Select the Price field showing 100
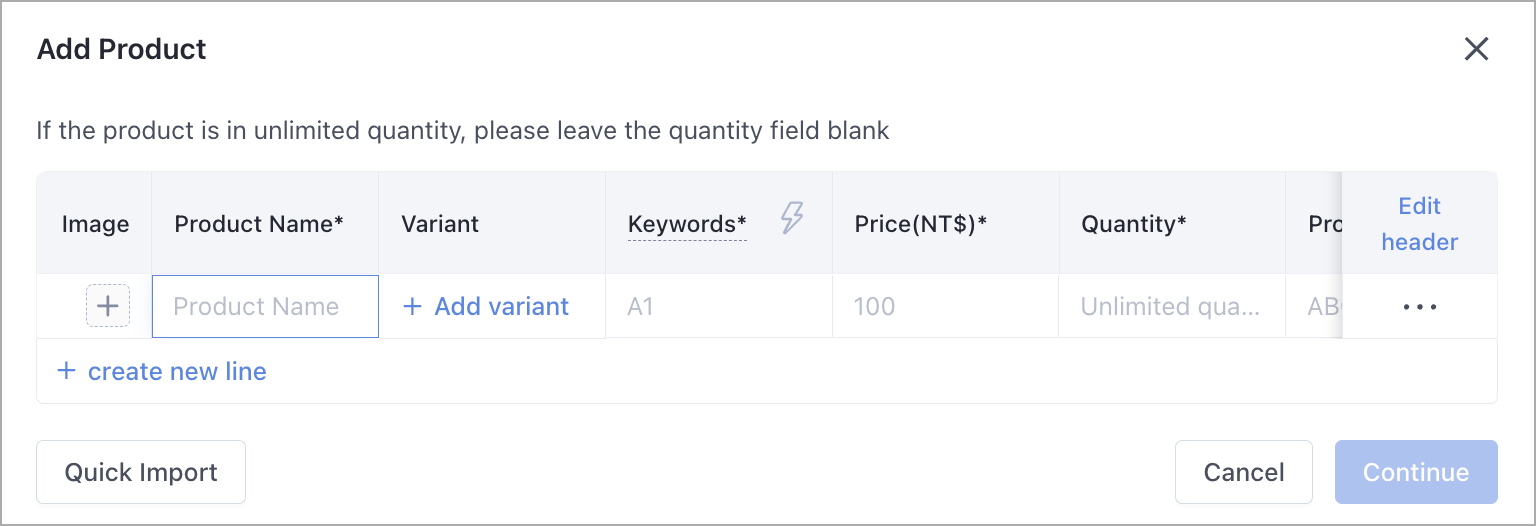 [x=945, y=306]
